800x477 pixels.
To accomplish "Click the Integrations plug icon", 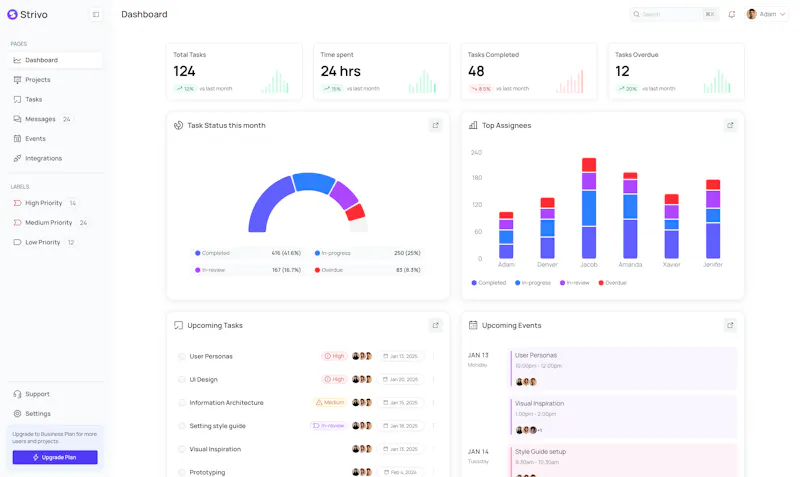I will coord(17,158).
